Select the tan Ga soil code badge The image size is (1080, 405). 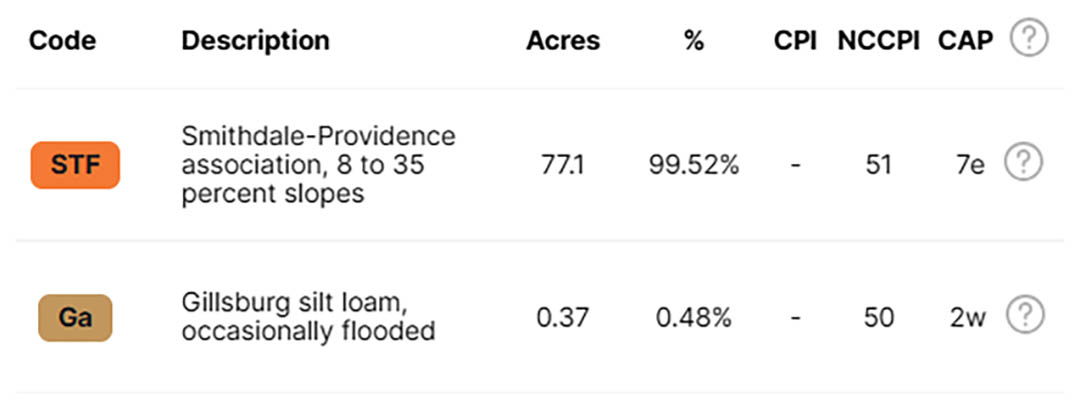(x=75, y=318)
